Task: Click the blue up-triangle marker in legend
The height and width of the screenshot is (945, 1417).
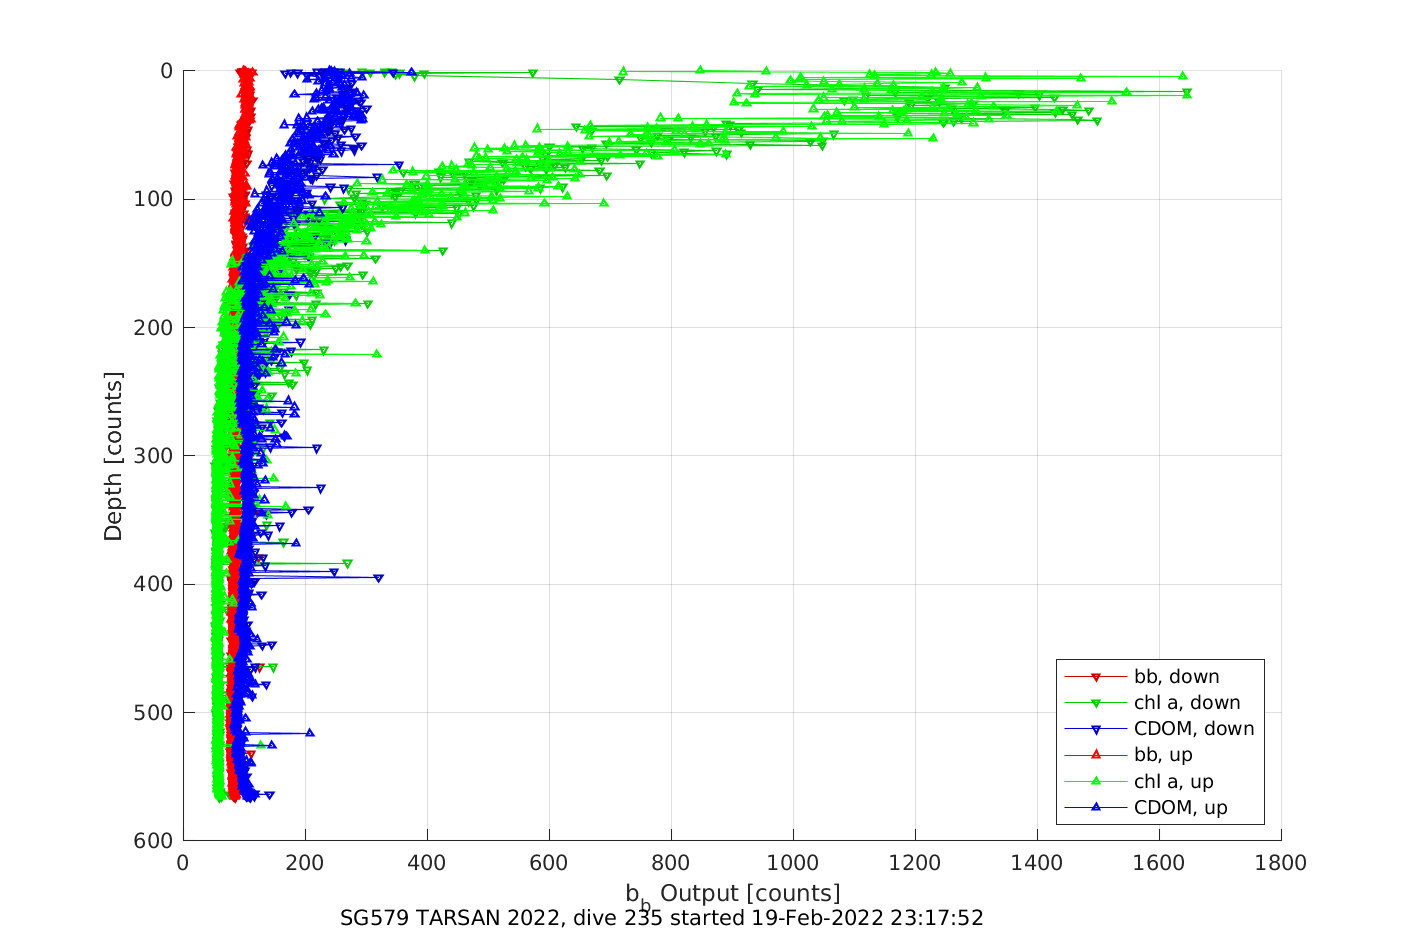Action: point(1095,807)
